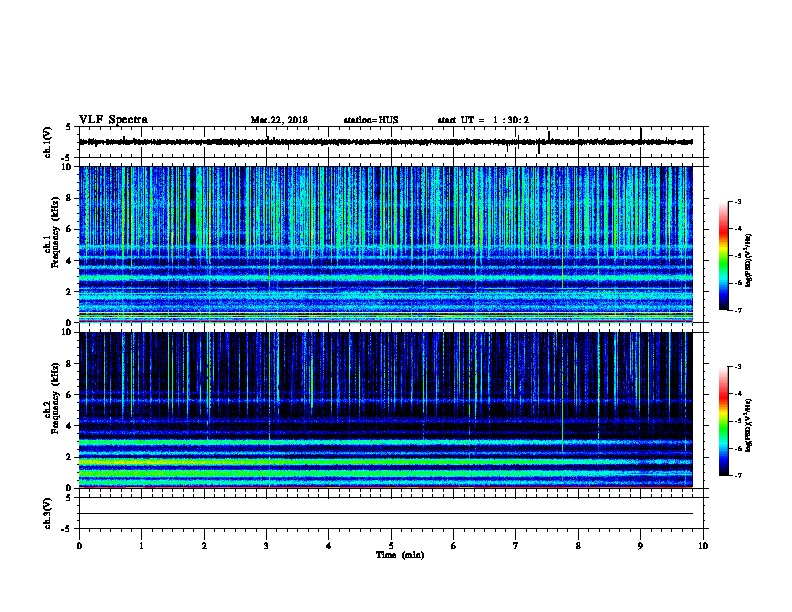Click the ch.1 spectrogram panel
The image size is (792, 612).
tap(386, 244)
